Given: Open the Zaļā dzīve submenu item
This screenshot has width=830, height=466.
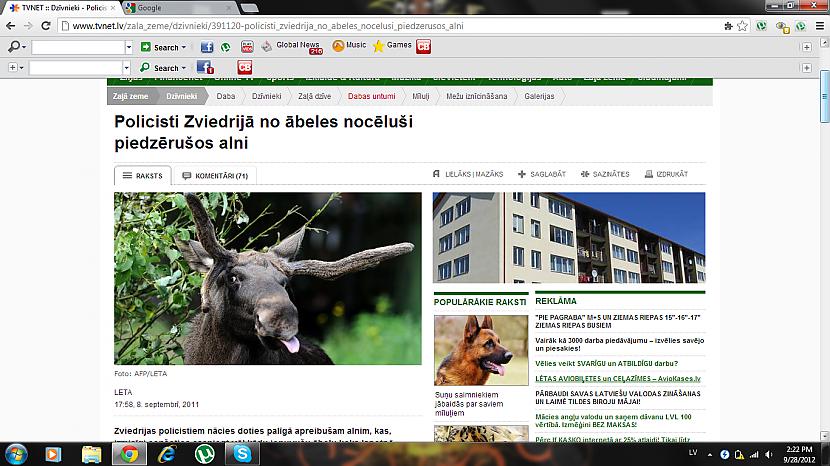Looking at the screenshot, I should (314, 96).
